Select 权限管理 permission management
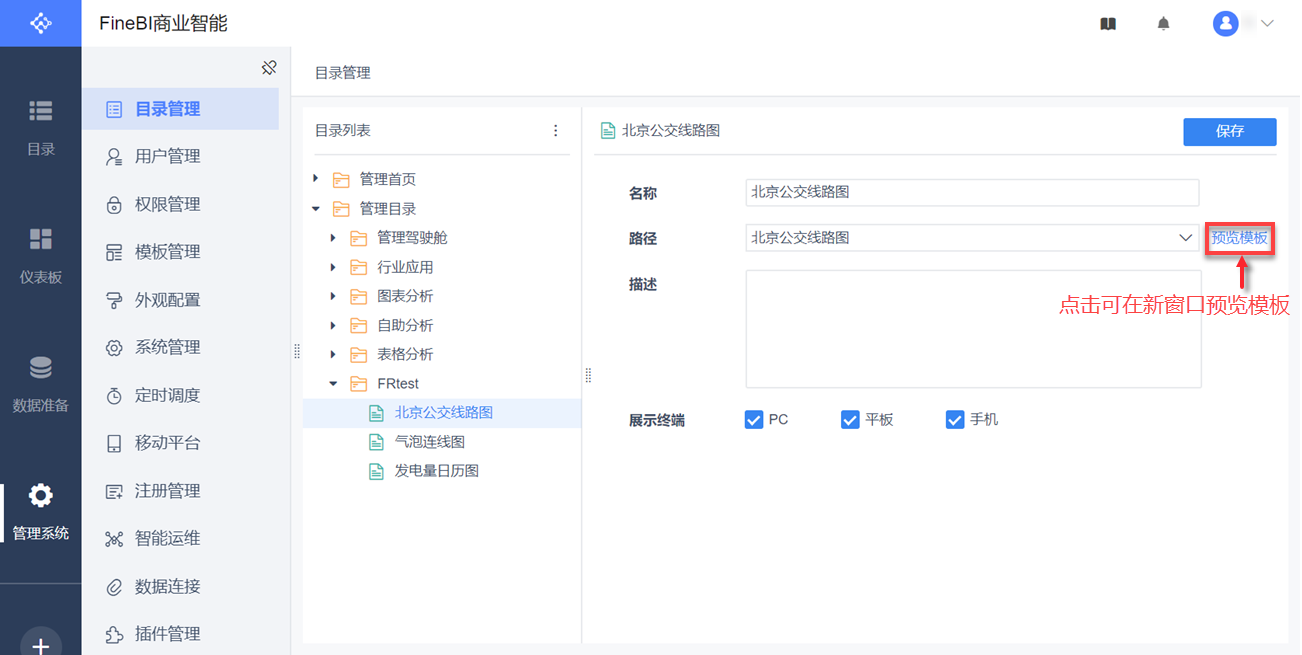The height and width of the screenshot is (655, 1302). [x=167, y=204]
